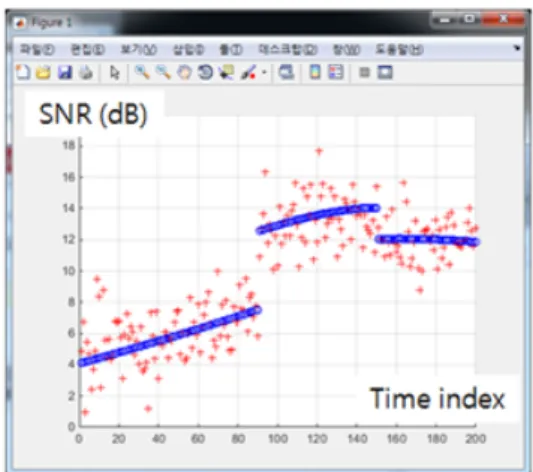Image resolution: width=533 pixels, height=472 pixels.
Task: Show plot tools and dock figure icon
Action: click(385, 72)
